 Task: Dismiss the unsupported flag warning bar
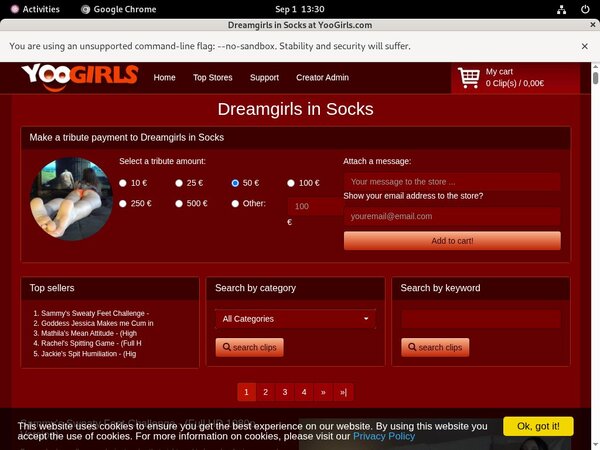584,46
